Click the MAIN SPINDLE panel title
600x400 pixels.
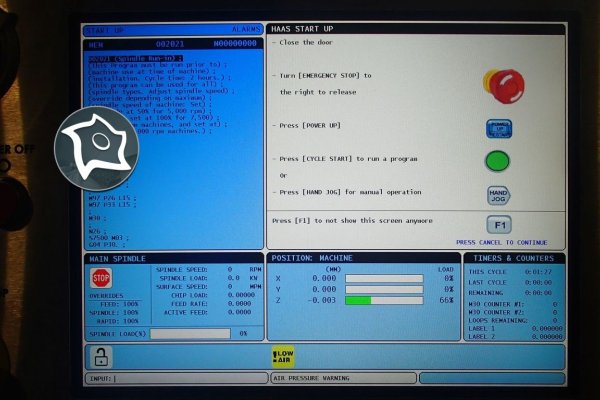[x=117, y=259]
